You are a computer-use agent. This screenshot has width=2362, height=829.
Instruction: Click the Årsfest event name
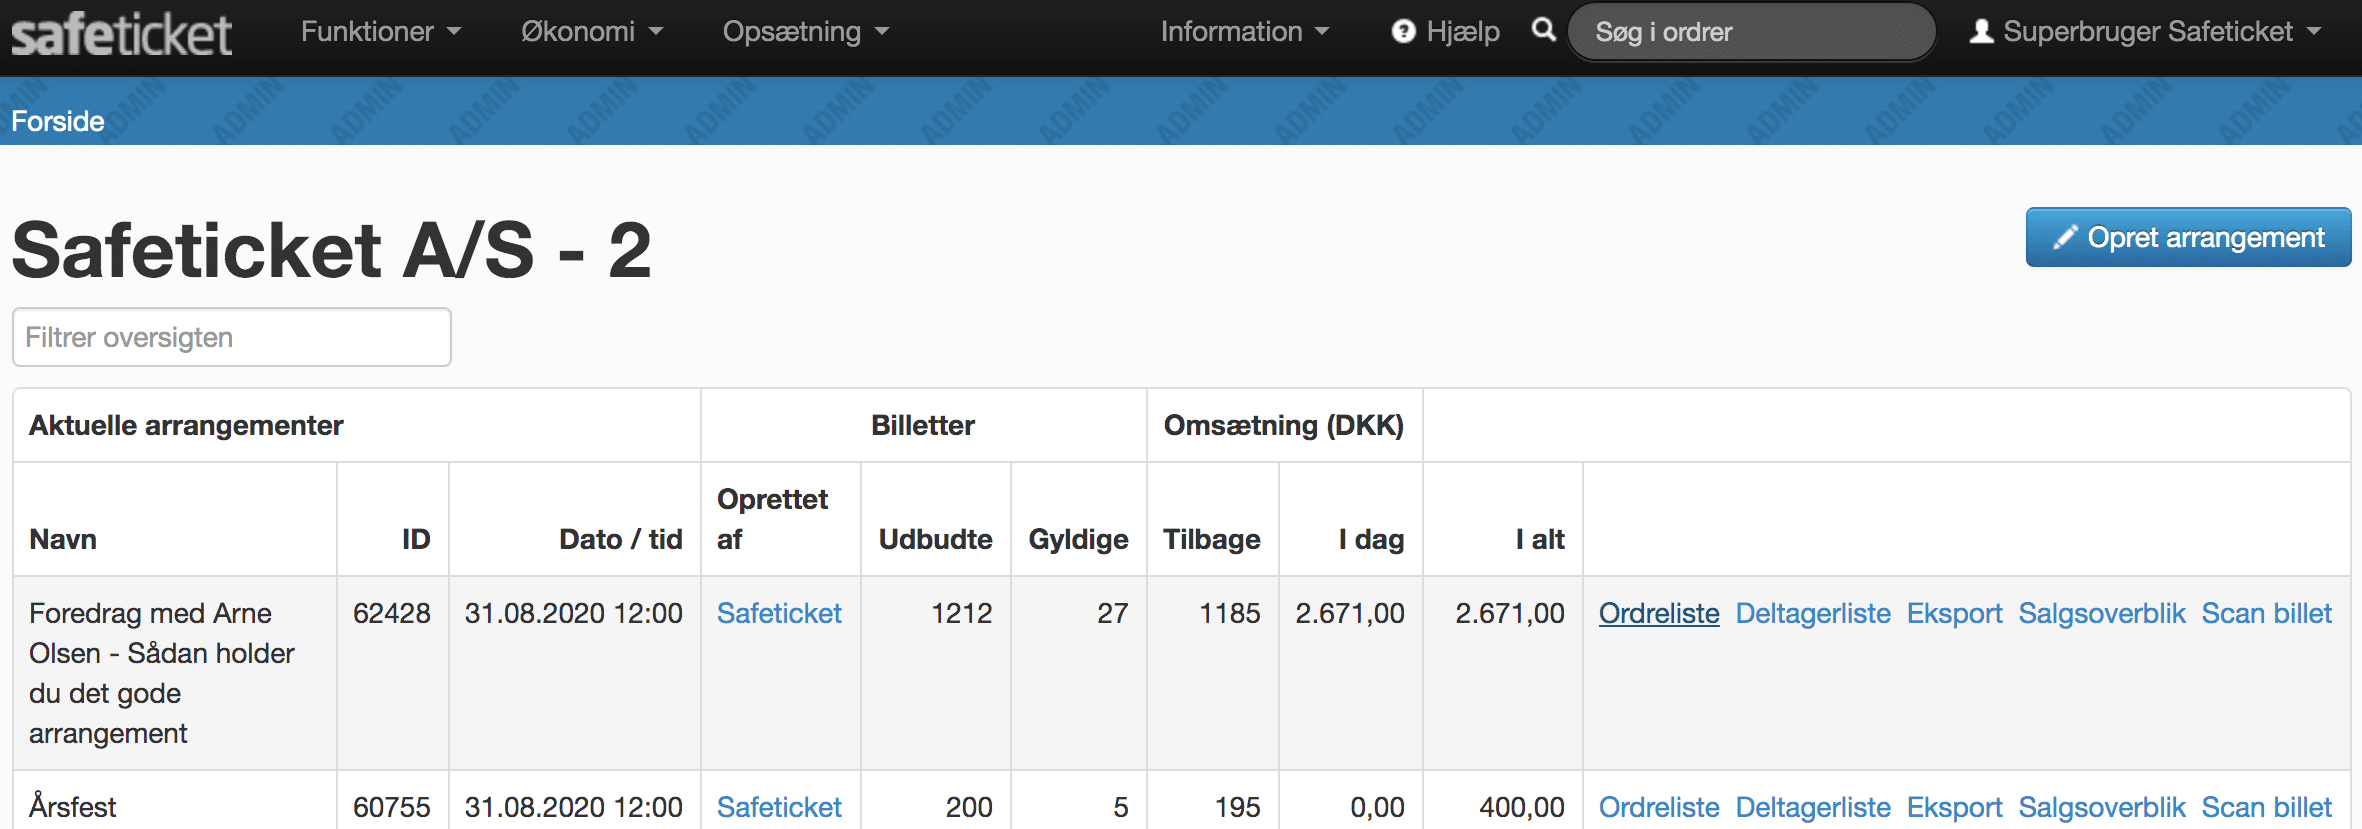(73, 807)
